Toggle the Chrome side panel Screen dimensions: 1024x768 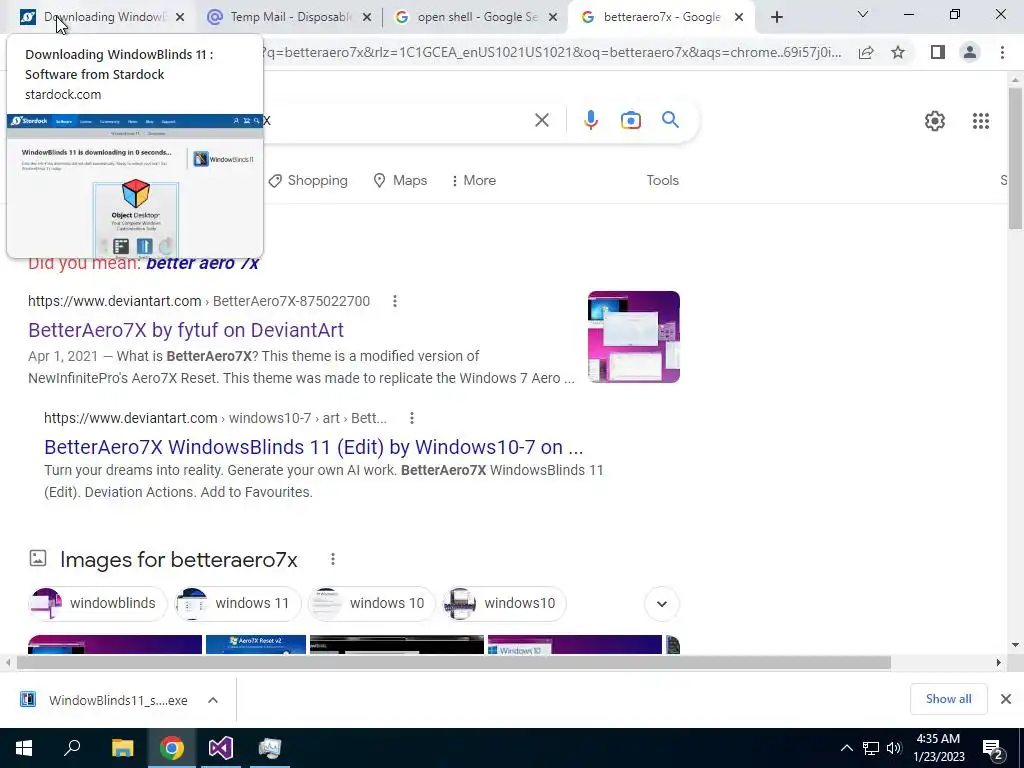[x=938, y=52]
